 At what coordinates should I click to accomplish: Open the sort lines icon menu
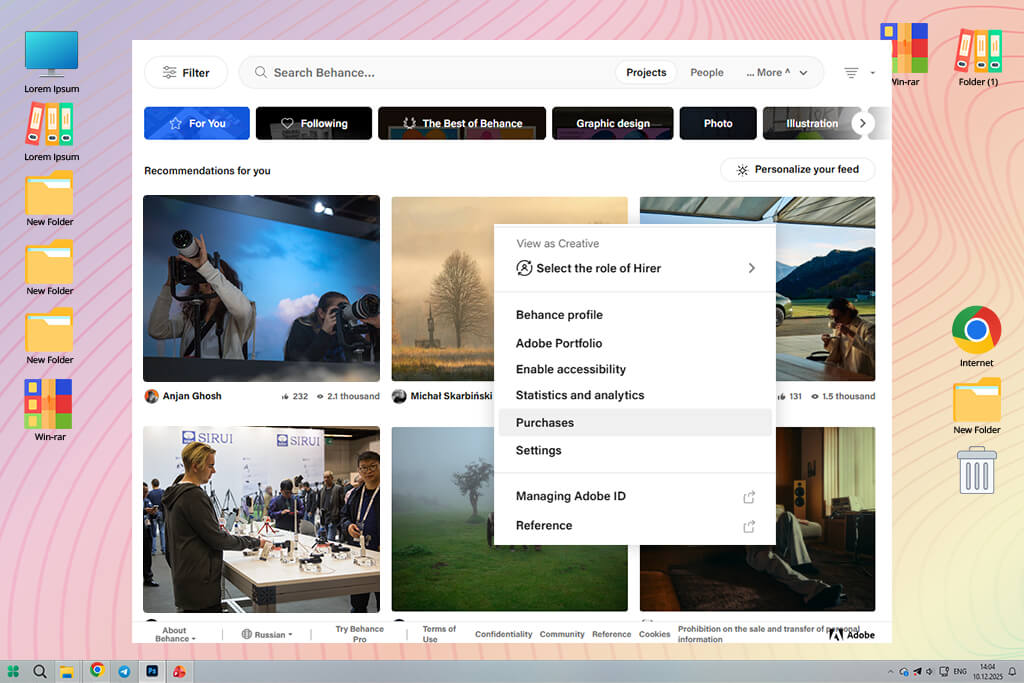851,72
